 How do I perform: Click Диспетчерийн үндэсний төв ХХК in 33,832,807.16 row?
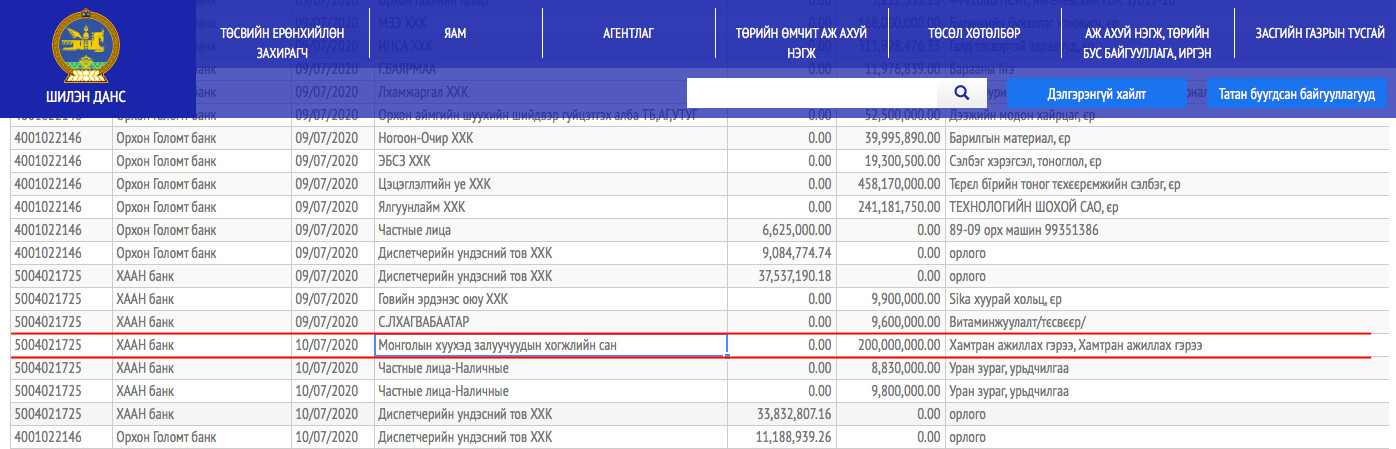tap(465, 414)
